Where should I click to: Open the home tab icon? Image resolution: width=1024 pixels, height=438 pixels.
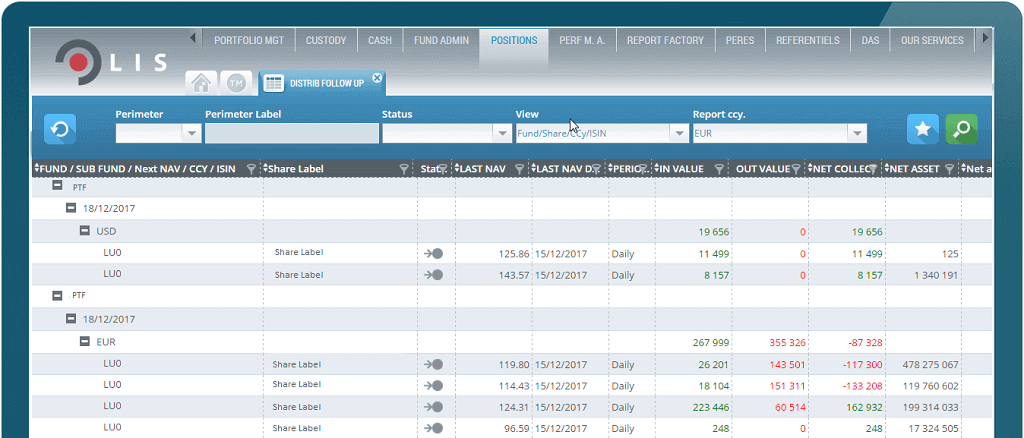coord(202,83)
